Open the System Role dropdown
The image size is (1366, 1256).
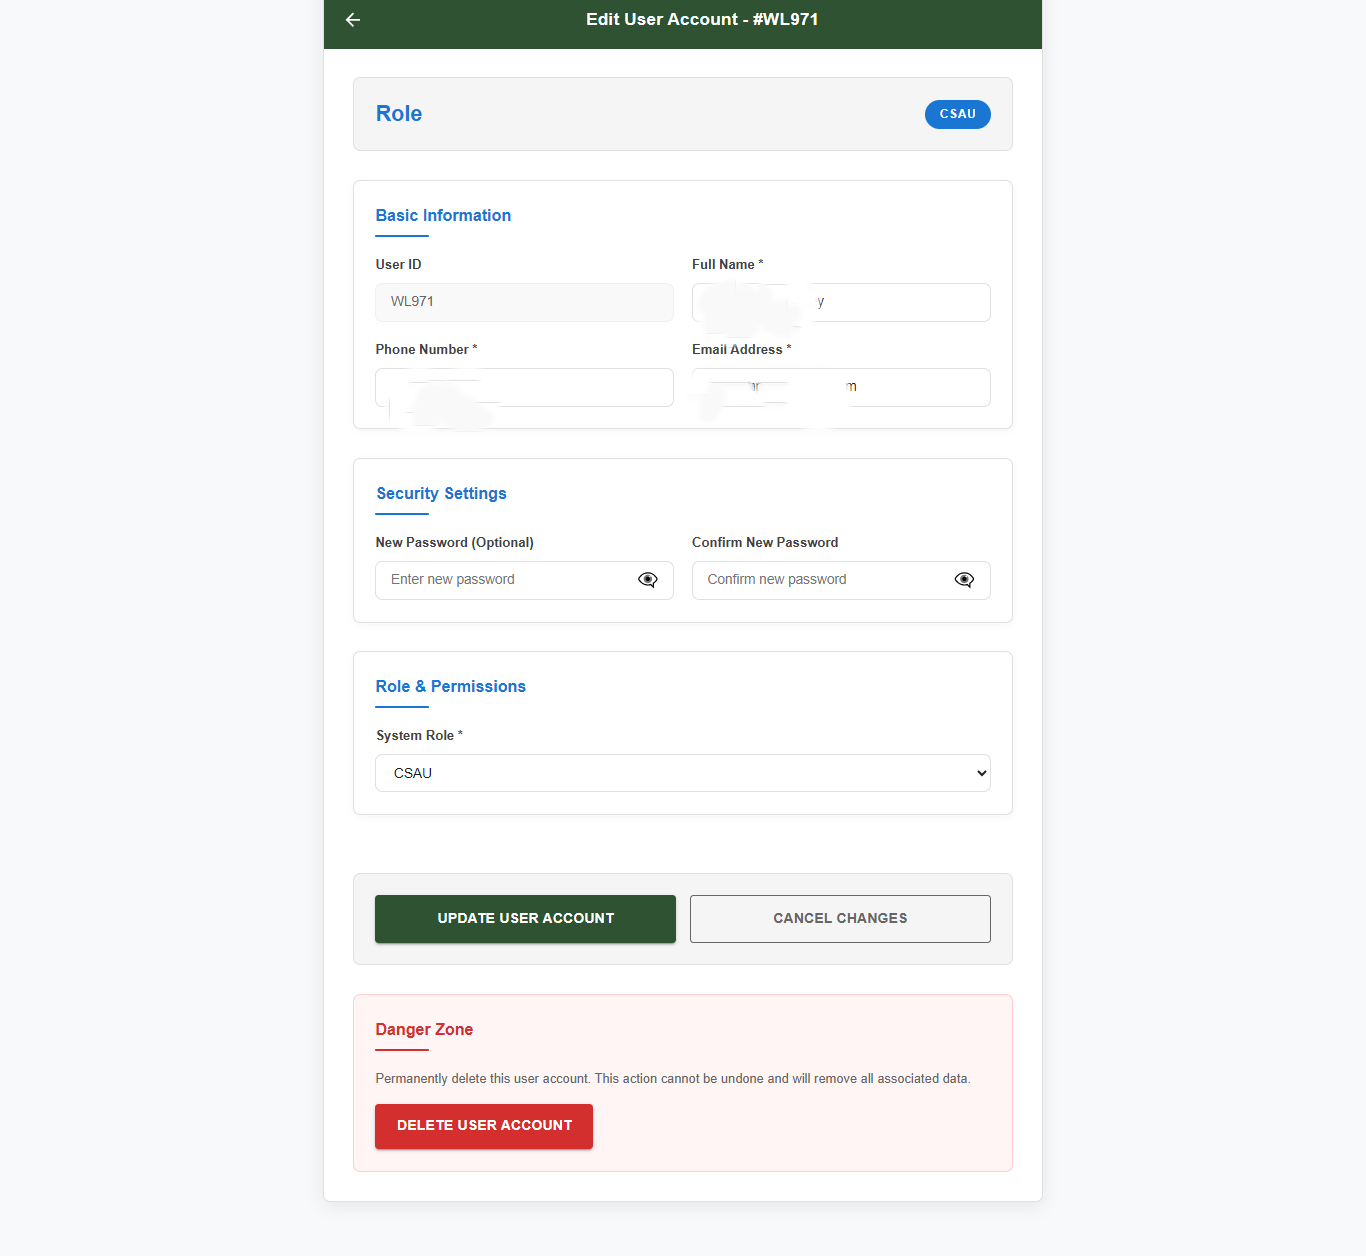pos(683,773)
